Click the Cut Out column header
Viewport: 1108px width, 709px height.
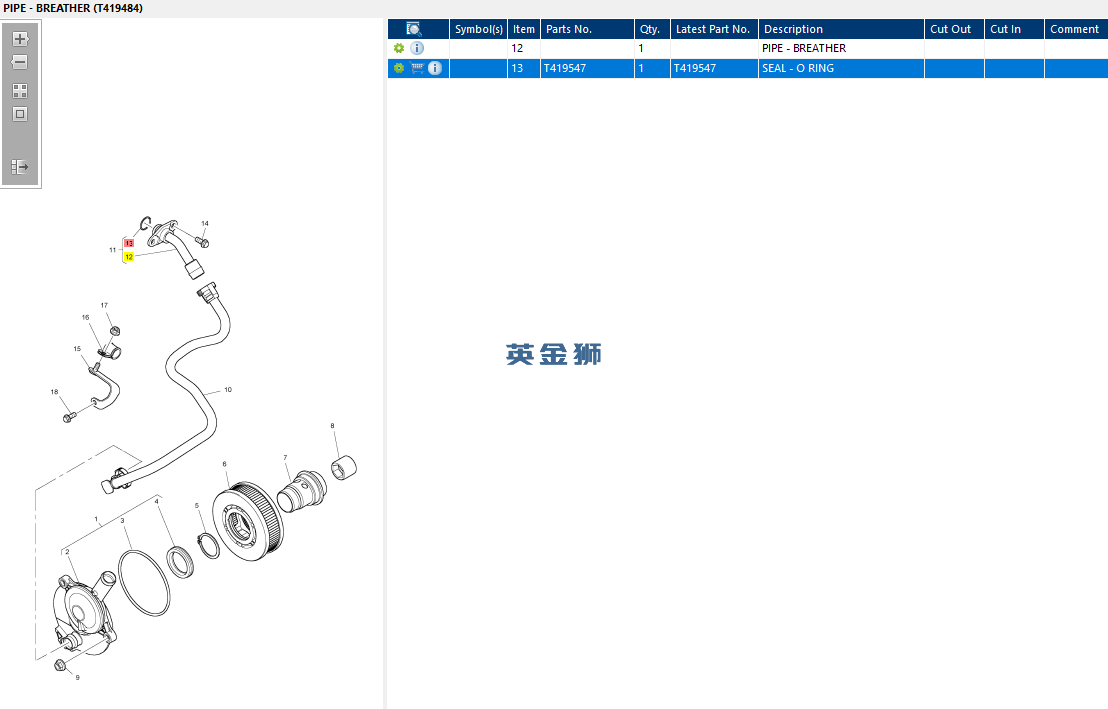(954, 29)
